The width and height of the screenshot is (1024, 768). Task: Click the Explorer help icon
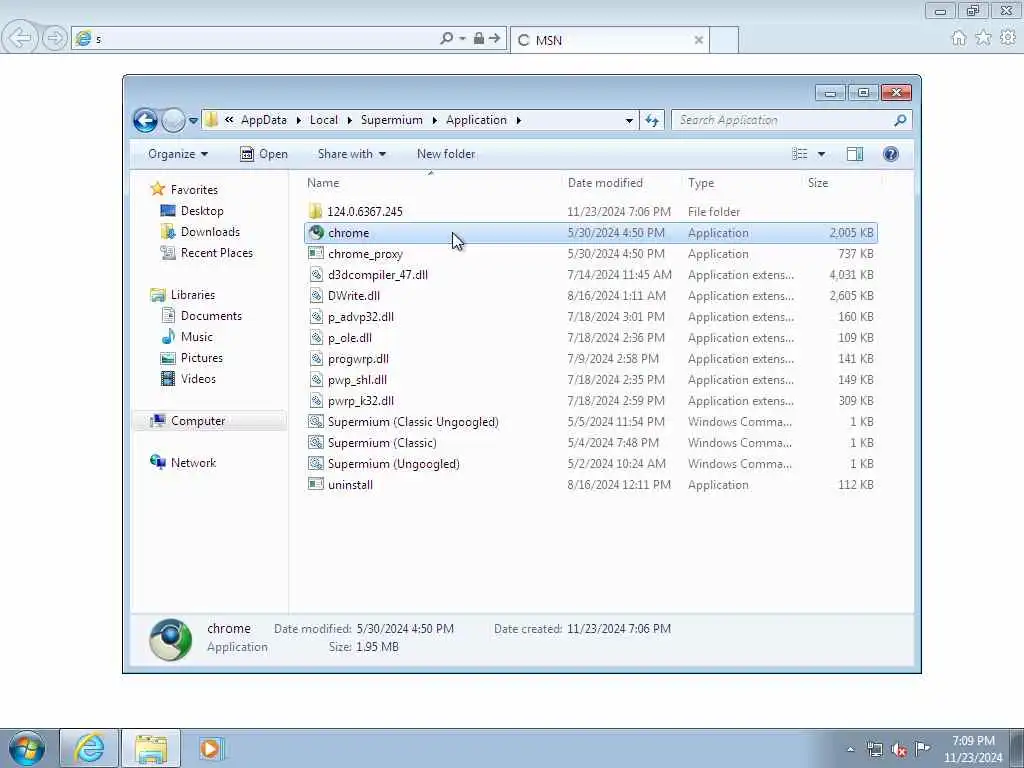pyautogui.click(x=890, y=154)
